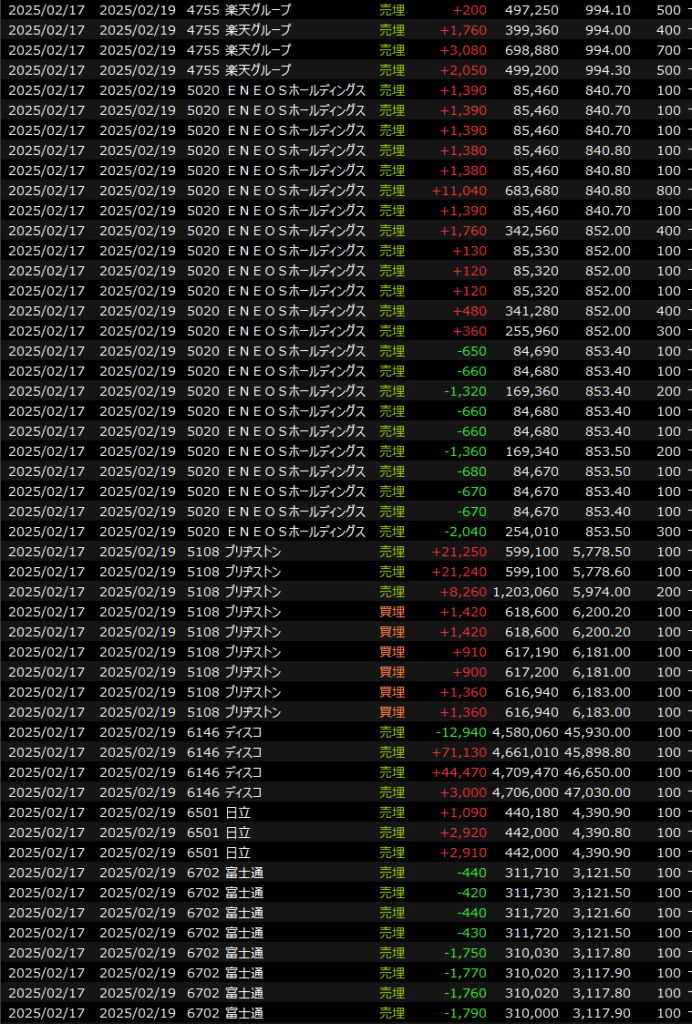Click the 買埋 row with profit +900

tap(392, 671)
